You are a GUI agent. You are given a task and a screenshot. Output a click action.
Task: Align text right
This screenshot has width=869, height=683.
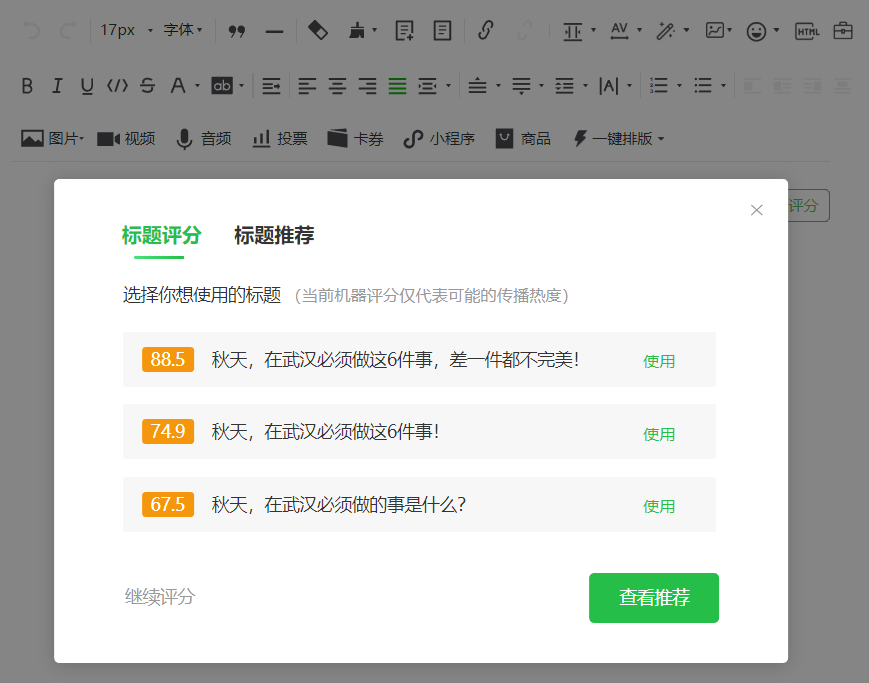367,86
